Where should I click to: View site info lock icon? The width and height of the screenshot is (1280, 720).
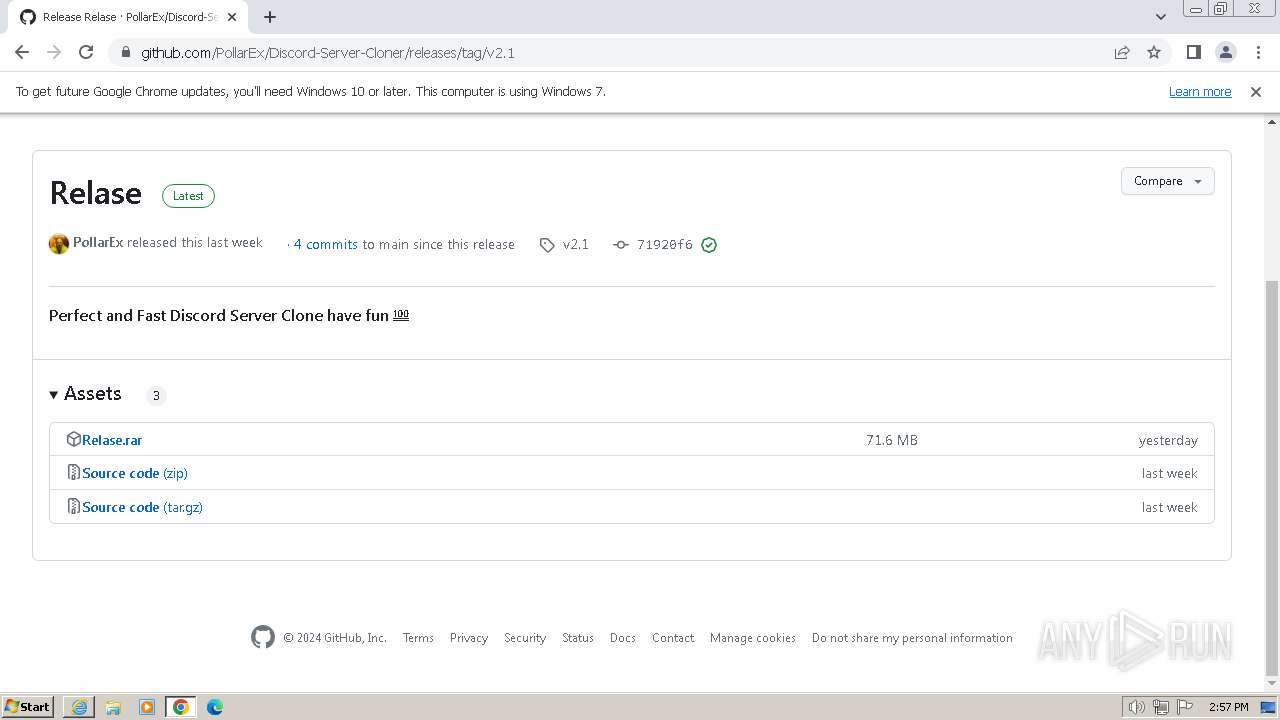tap(125, 53)
